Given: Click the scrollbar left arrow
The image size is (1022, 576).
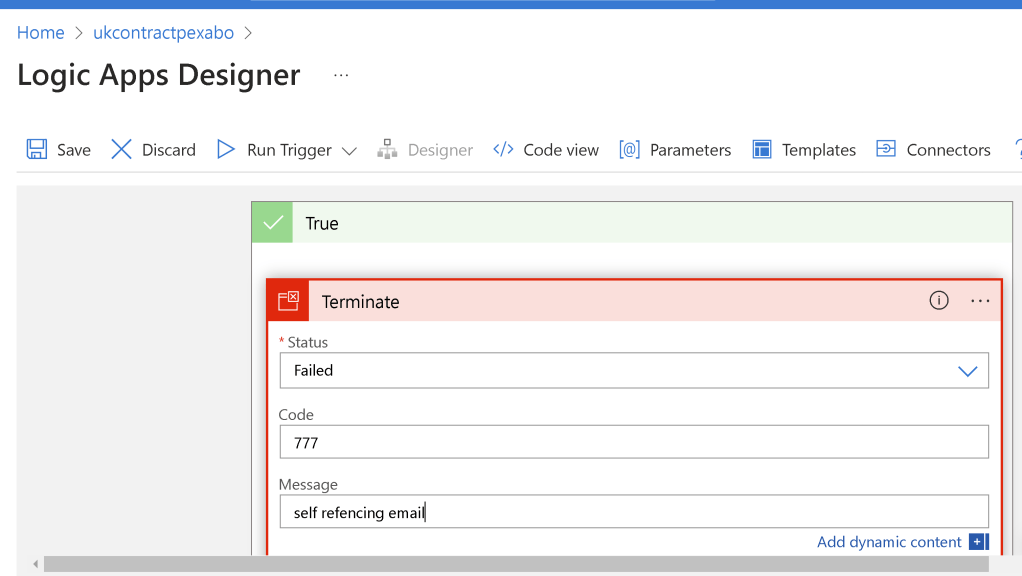Looking at the screenshot, I should click(35, 564).
